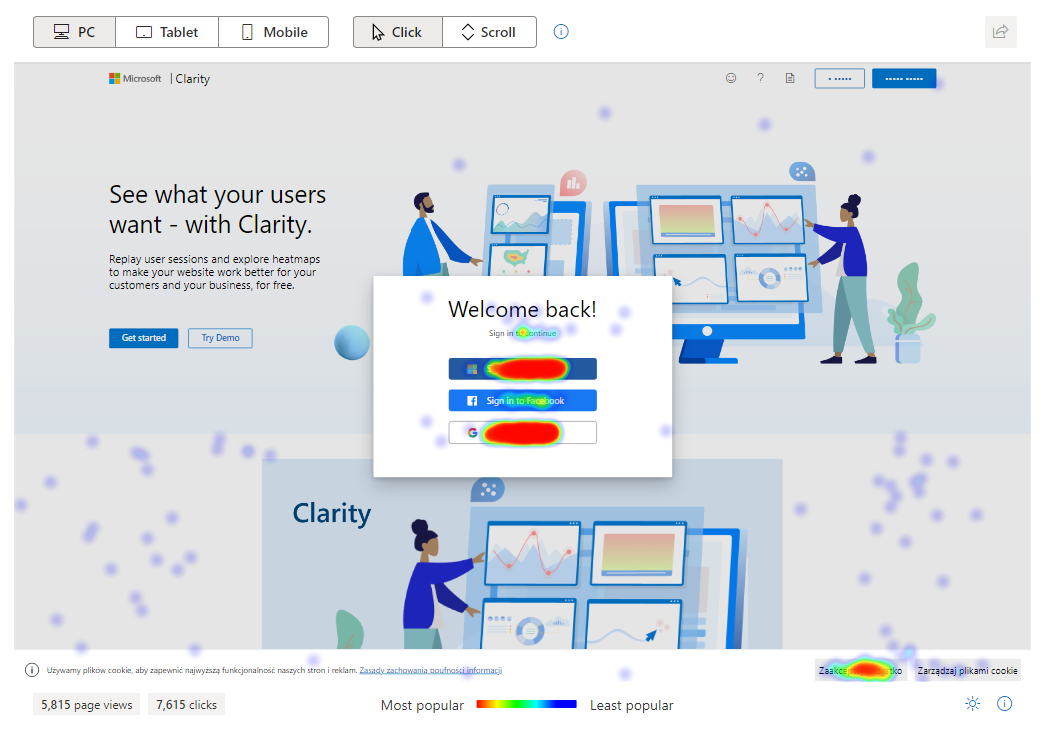This screenshot has width=1048, height=732.
Task: Click the See what your users want heading
Action: 217,209
